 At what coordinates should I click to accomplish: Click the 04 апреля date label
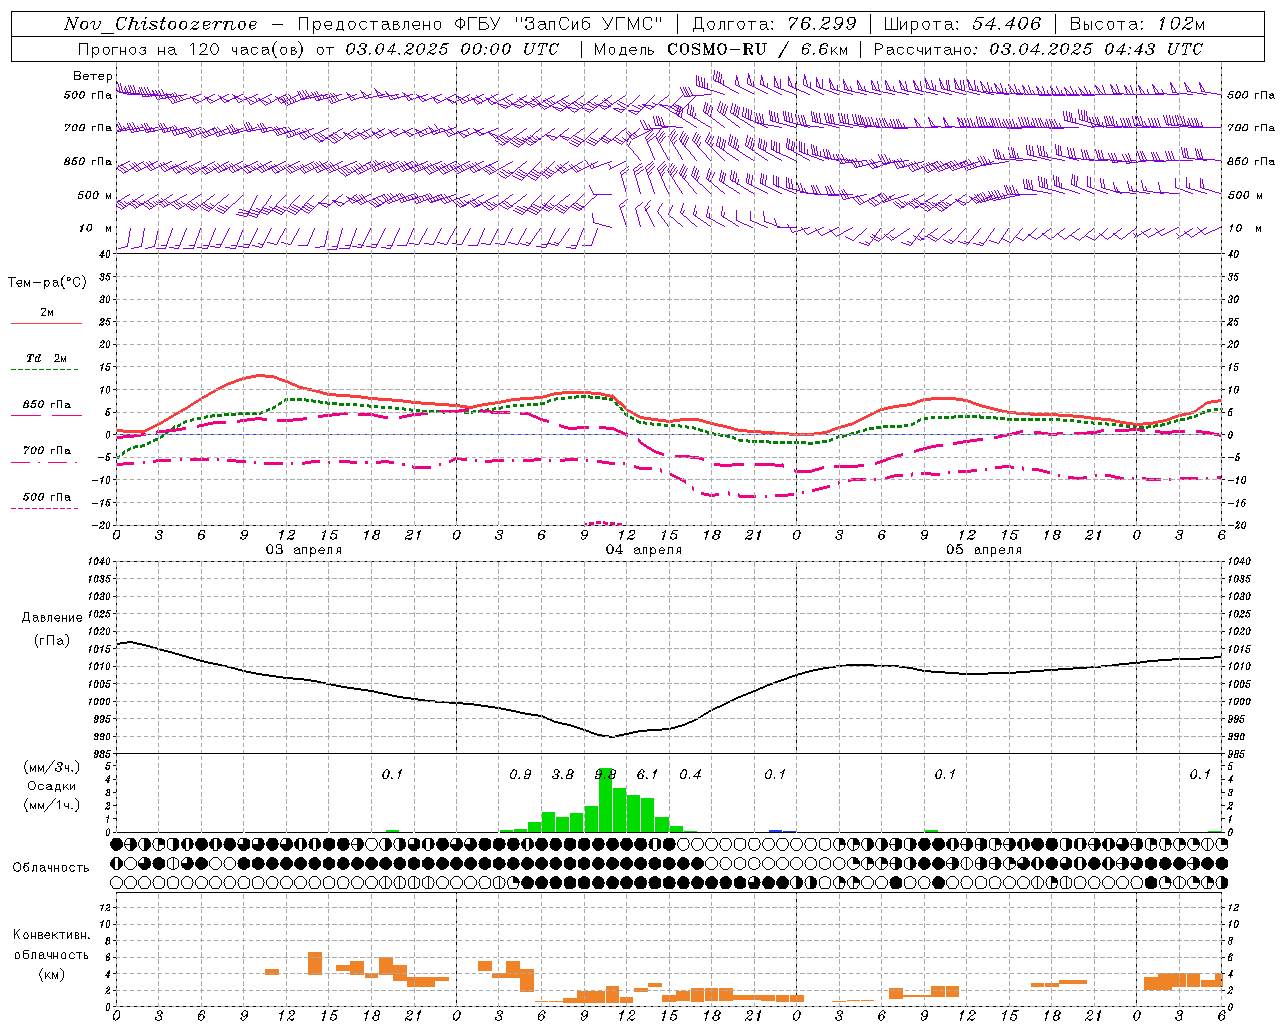point(644,550)
